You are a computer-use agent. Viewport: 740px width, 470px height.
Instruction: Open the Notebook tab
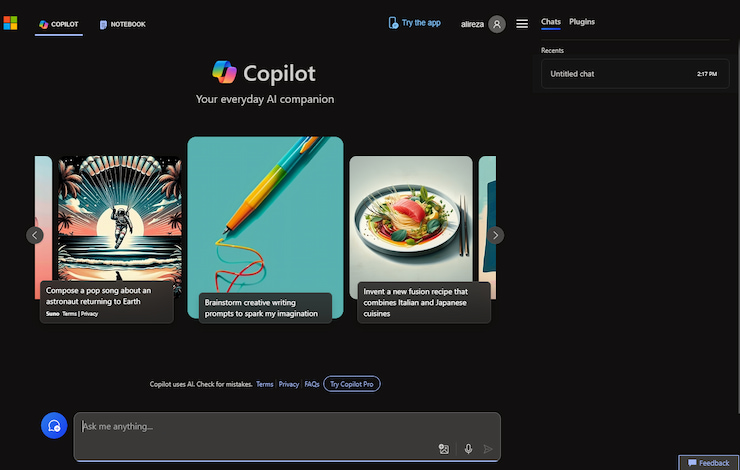pyautogui.click(x=123, y=24)
